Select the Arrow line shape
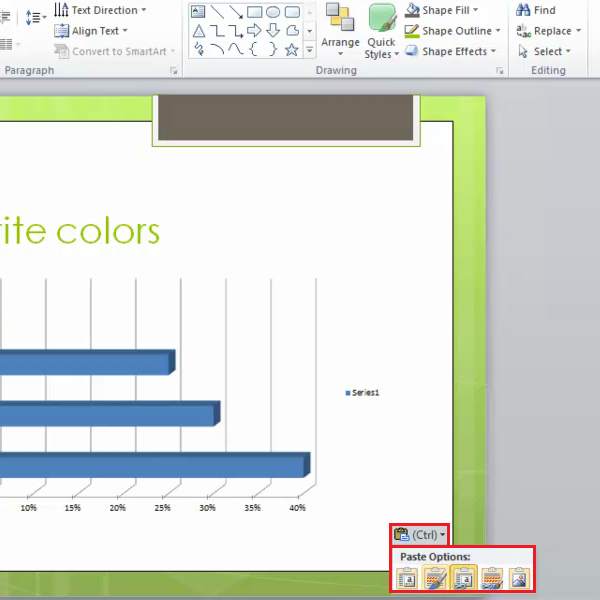This screenshot has height=600, width=600. click(x=236, y=12)
